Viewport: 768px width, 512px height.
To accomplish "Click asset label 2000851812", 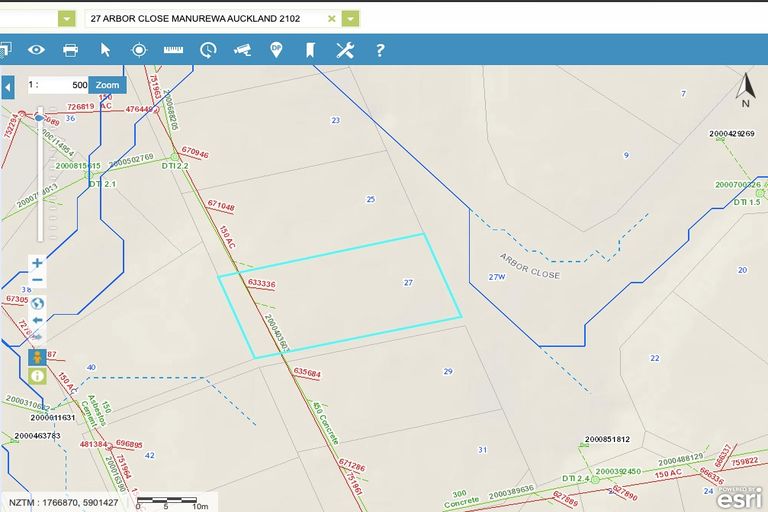I will 607,439.
